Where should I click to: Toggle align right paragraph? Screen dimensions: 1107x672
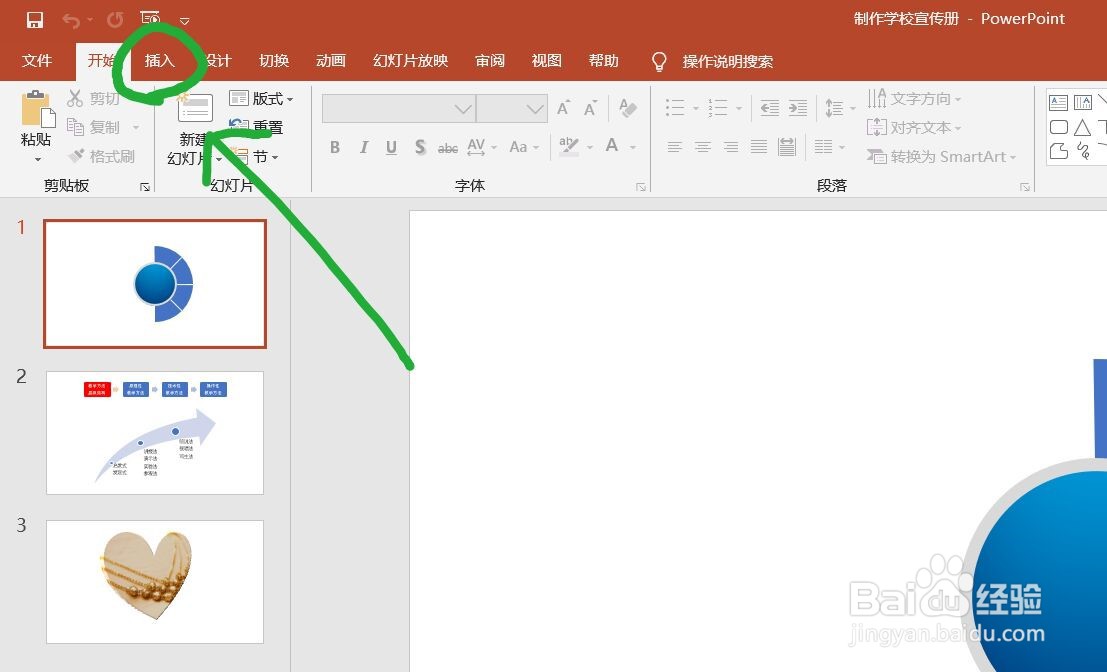(731, 147)
